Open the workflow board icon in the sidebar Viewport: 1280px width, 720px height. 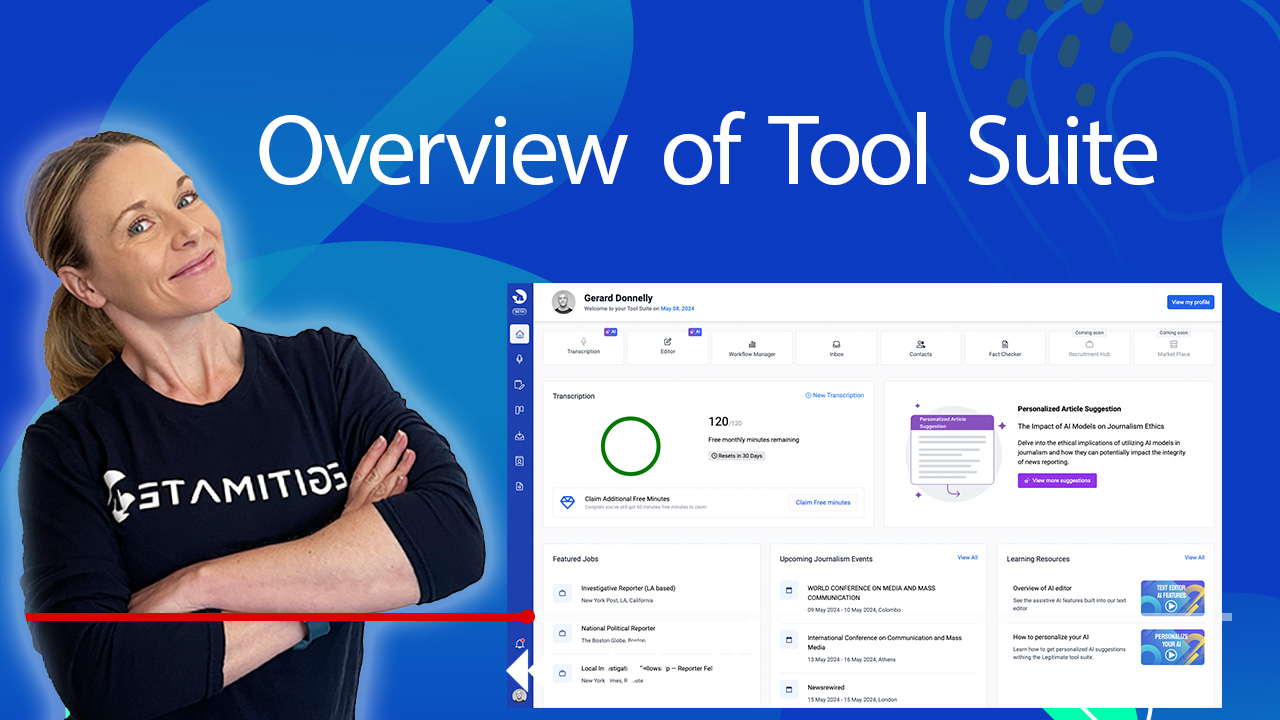519,410
